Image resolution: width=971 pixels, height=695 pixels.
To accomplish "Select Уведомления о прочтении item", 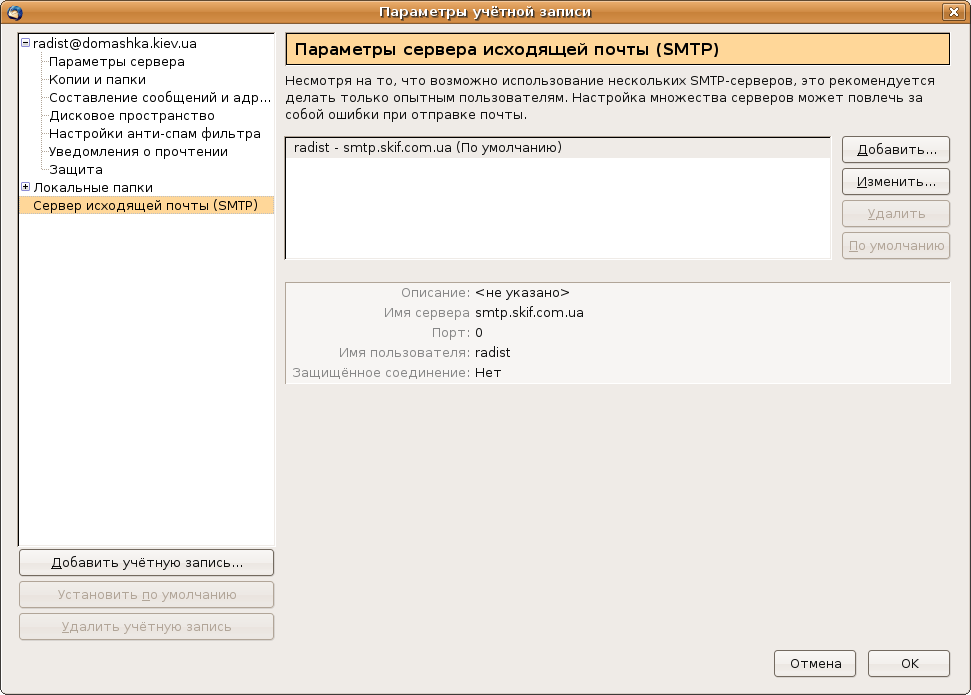I will [138, 152].
